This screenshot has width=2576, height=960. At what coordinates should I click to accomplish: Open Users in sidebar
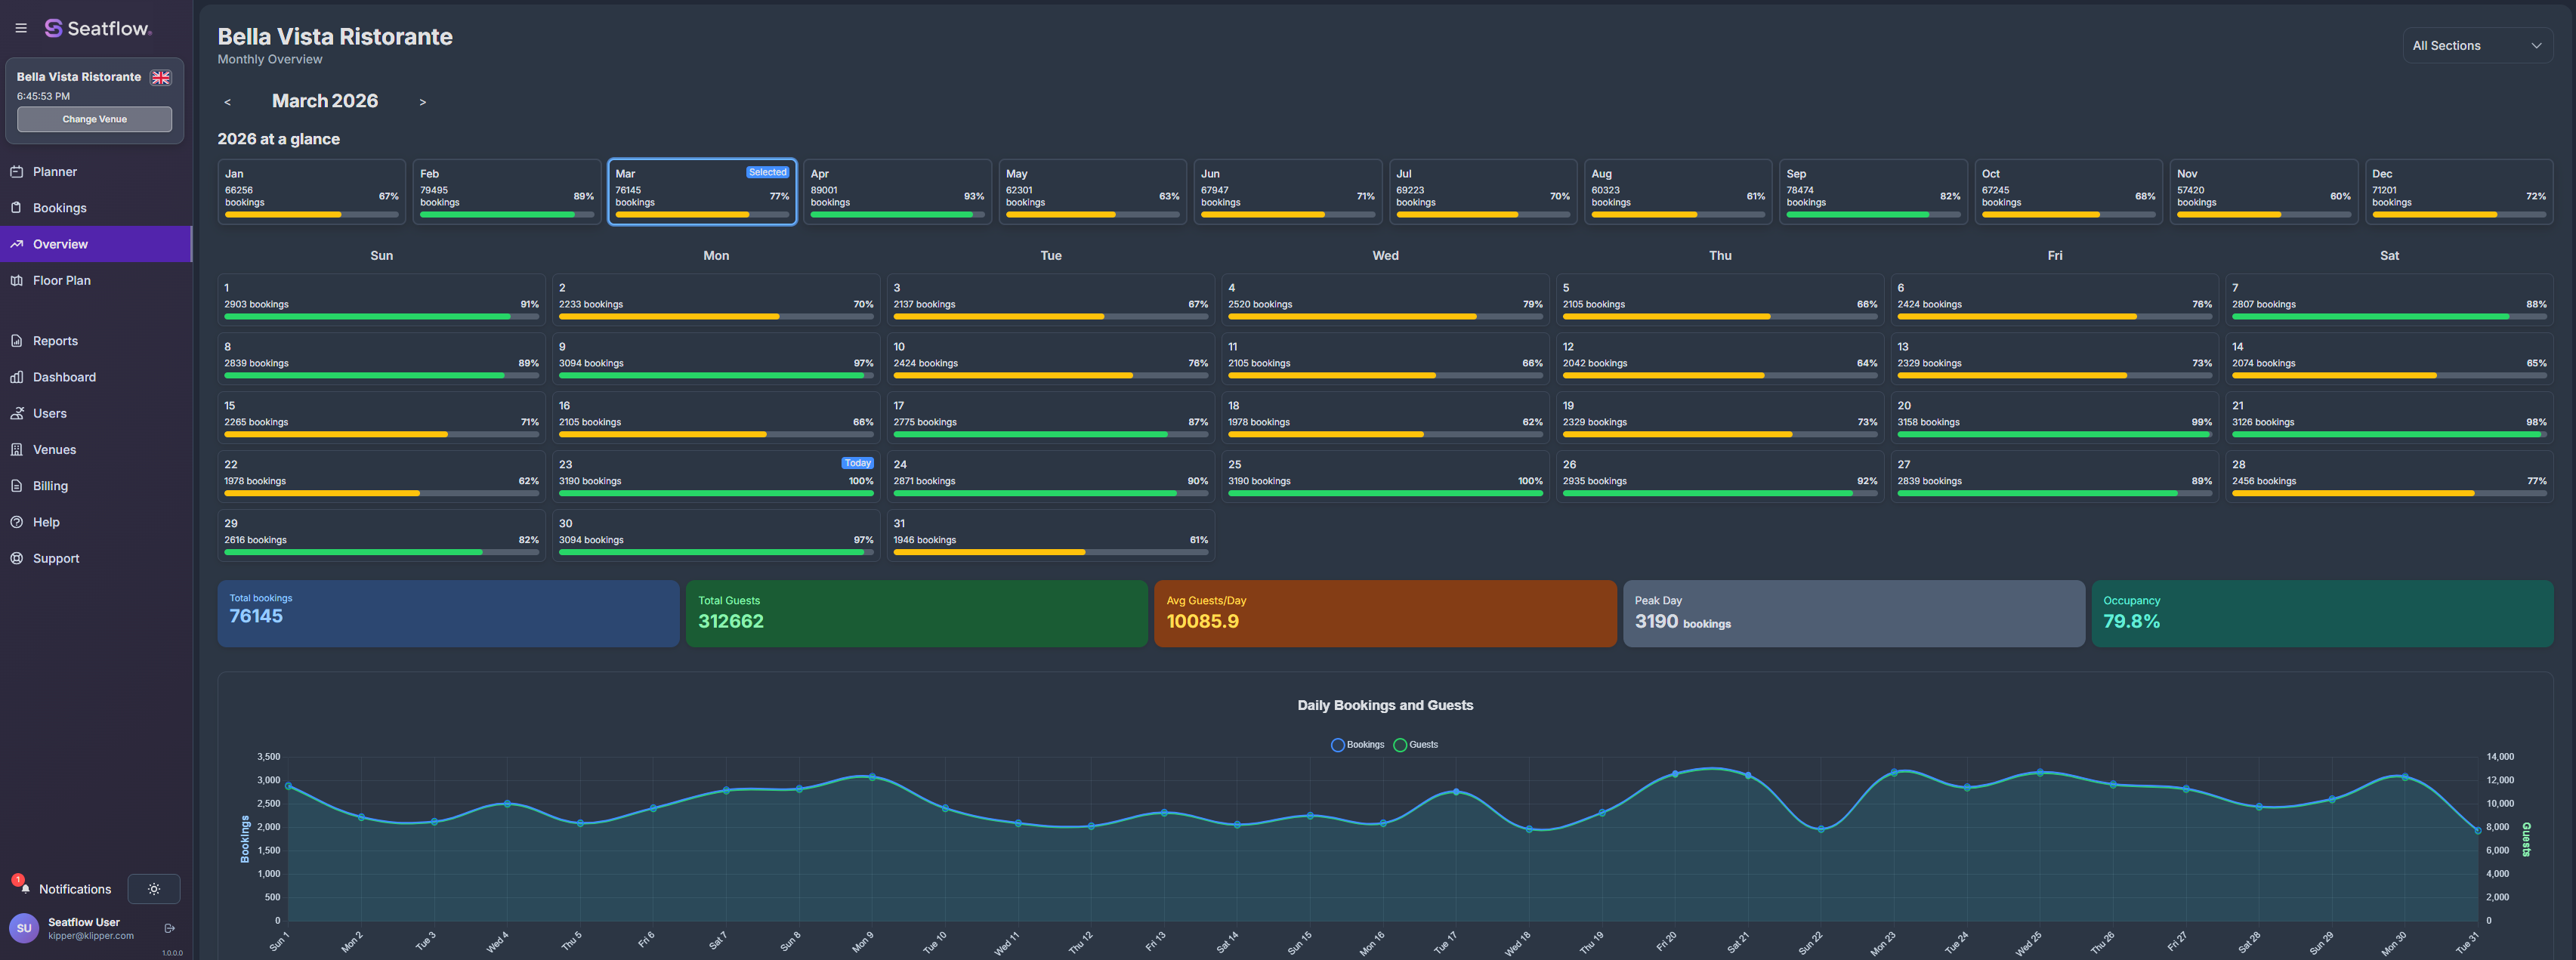pos(96,413)
